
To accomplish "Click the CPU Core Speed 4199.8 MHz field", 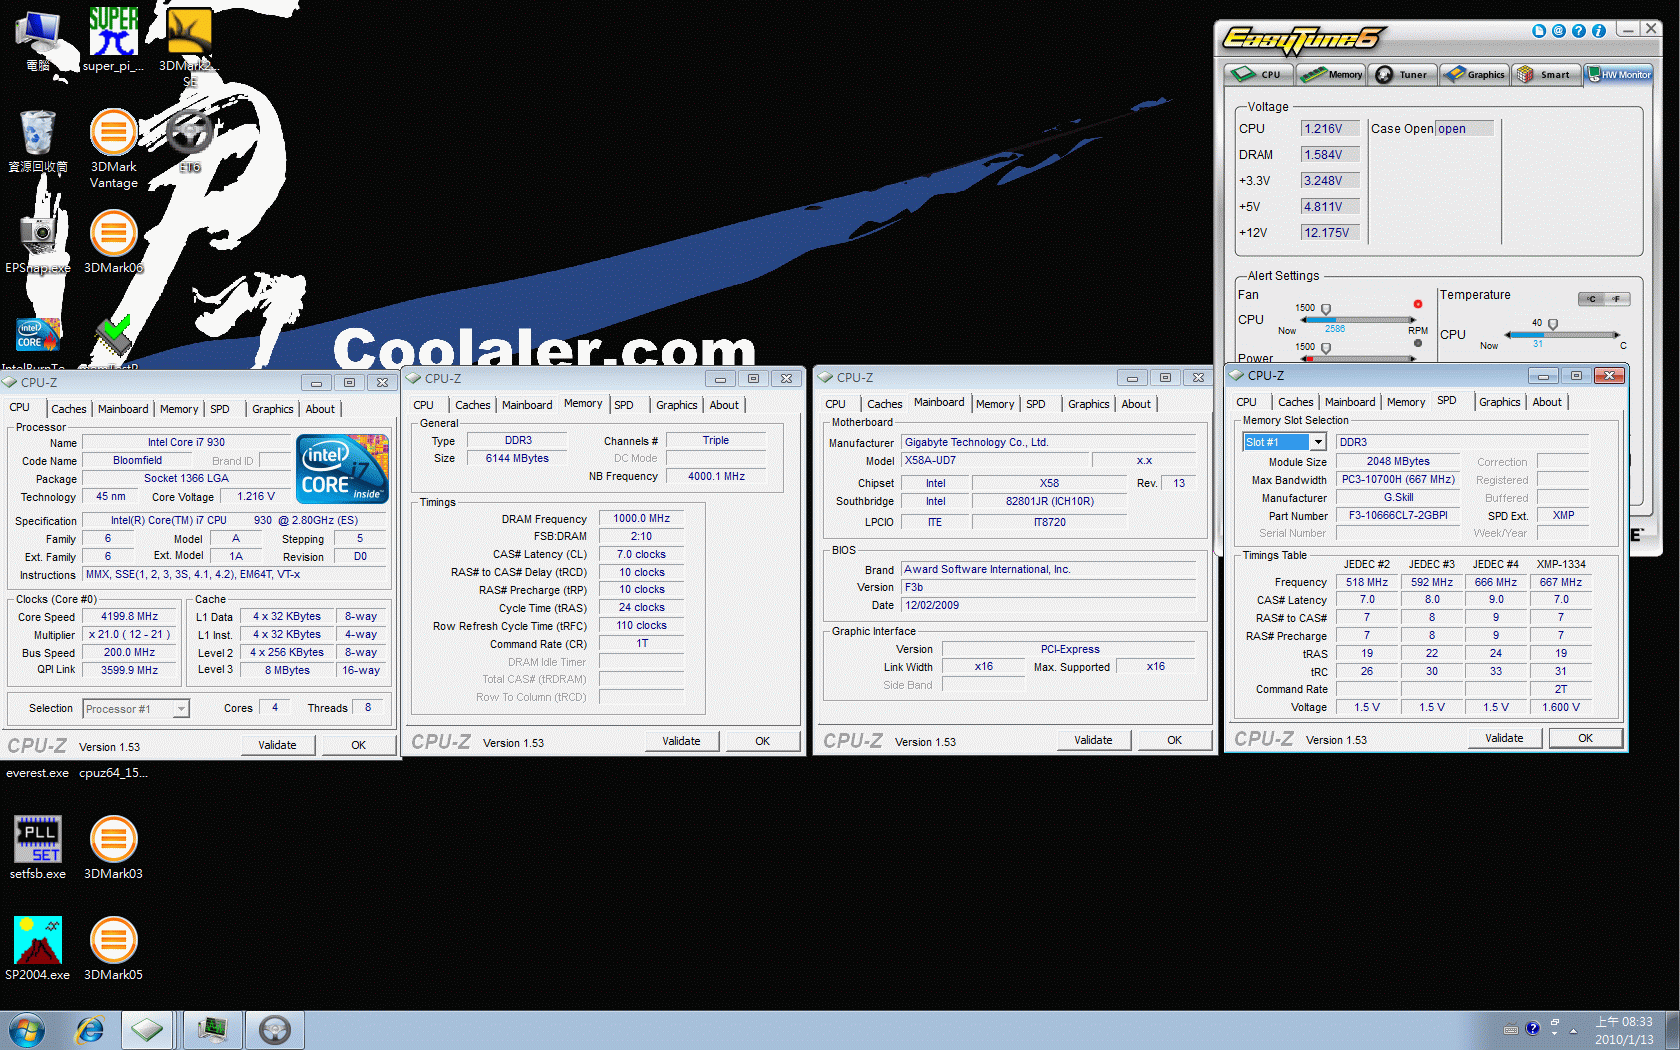I will (x=129, y=617).
